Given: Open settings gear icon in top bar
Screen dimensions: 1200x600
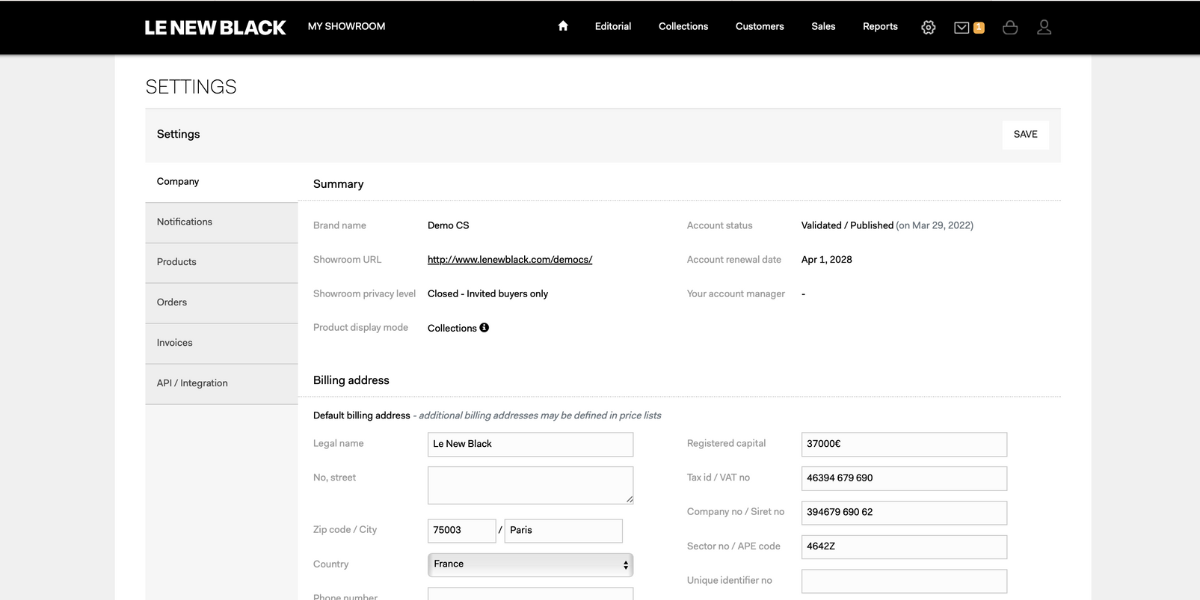Looking at the screenshot, I should (928, 27).
